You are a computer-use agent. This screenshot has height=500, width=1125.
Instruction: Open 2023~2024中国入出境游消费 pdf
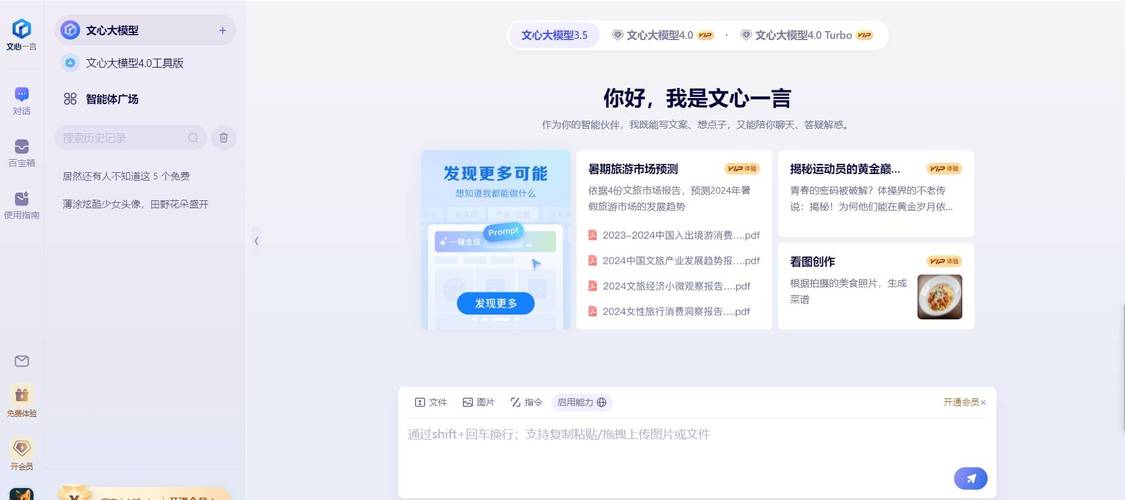[x=674, y=235]
